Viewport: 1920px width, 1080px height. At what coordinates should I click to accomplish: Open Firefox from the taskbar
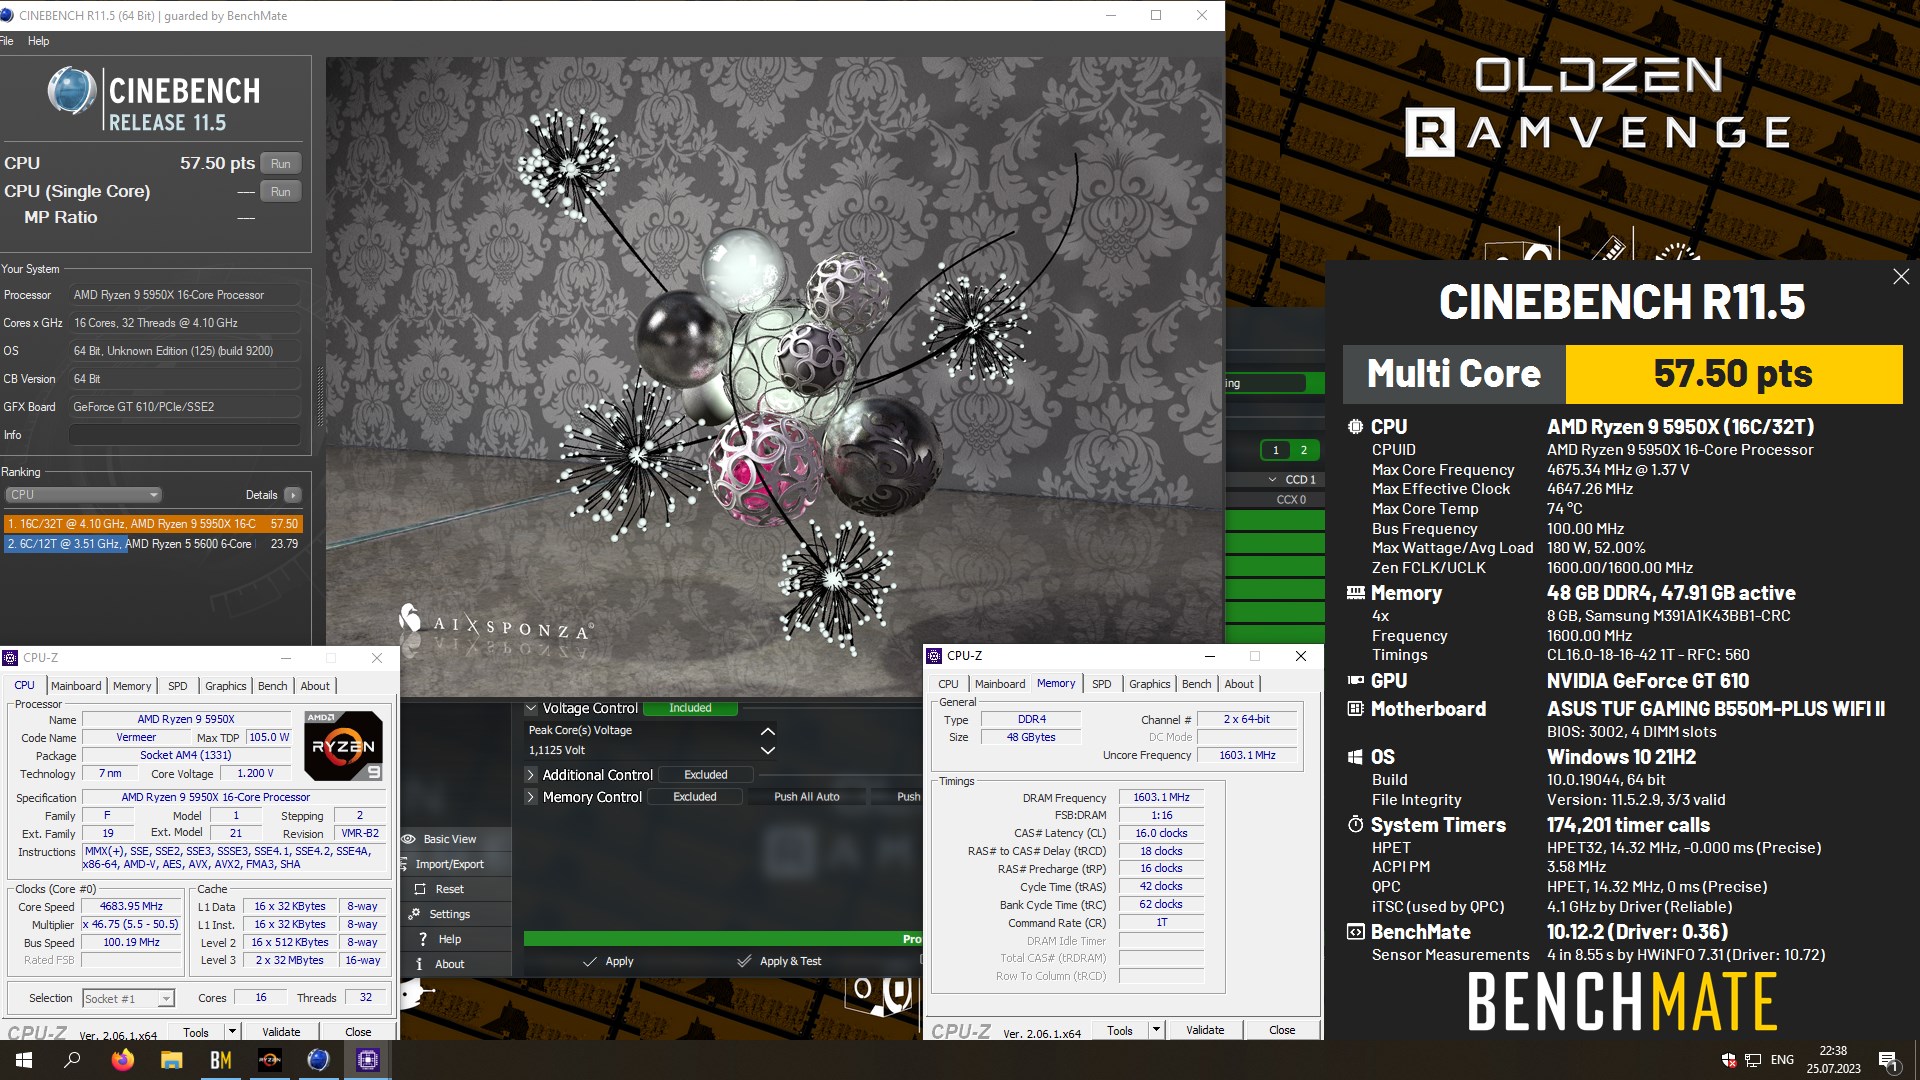coord(122,1060)
